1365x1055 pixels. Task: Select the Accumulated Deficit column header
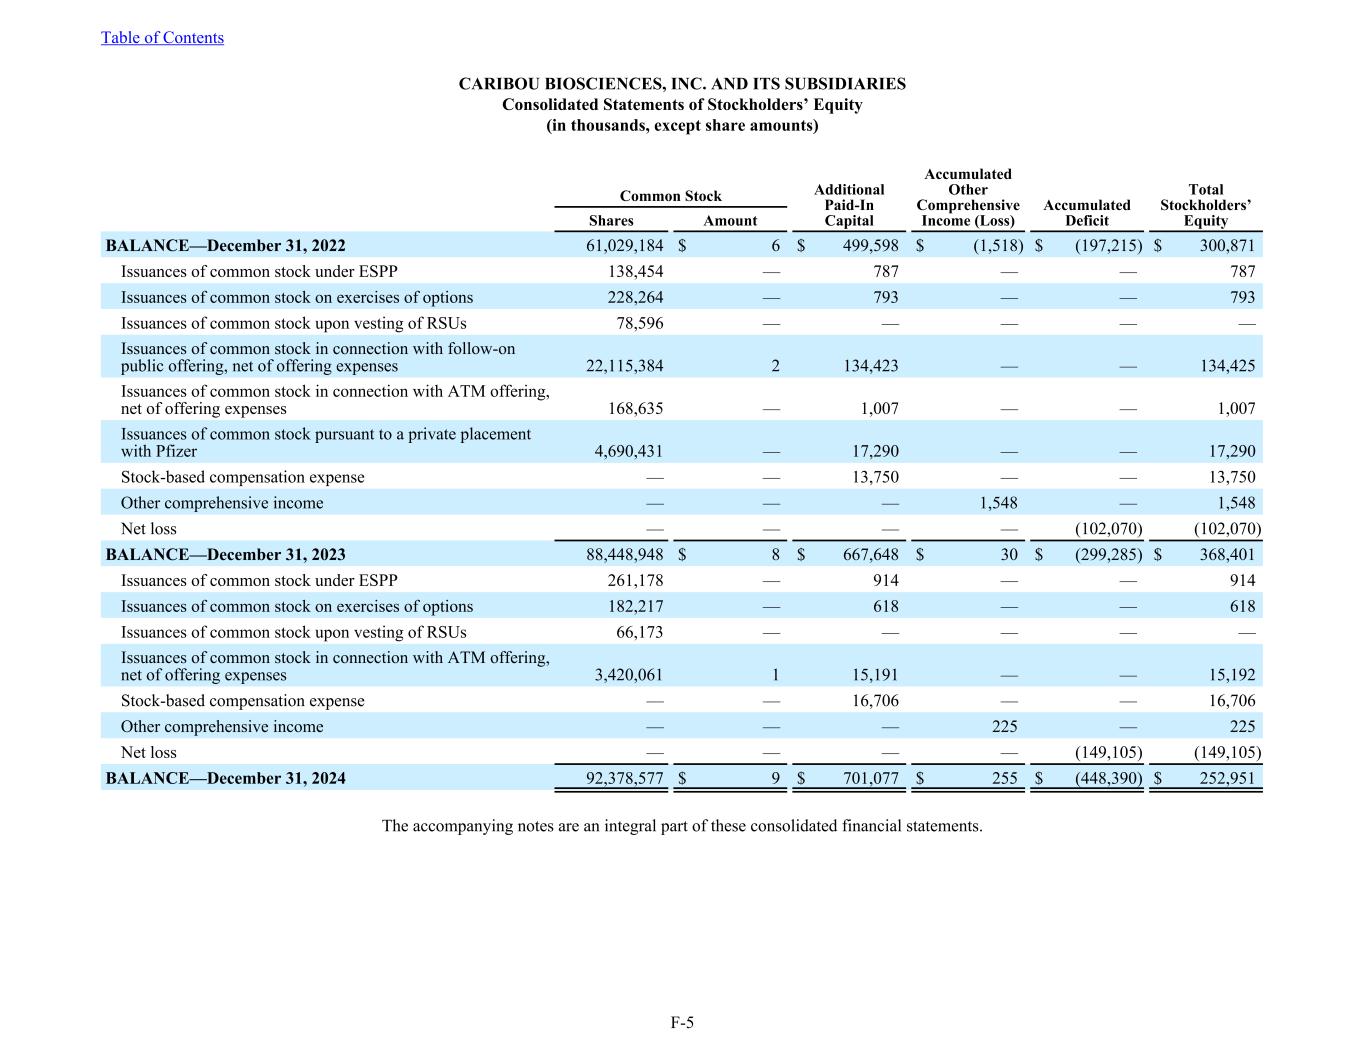[x=1086, y=213]
